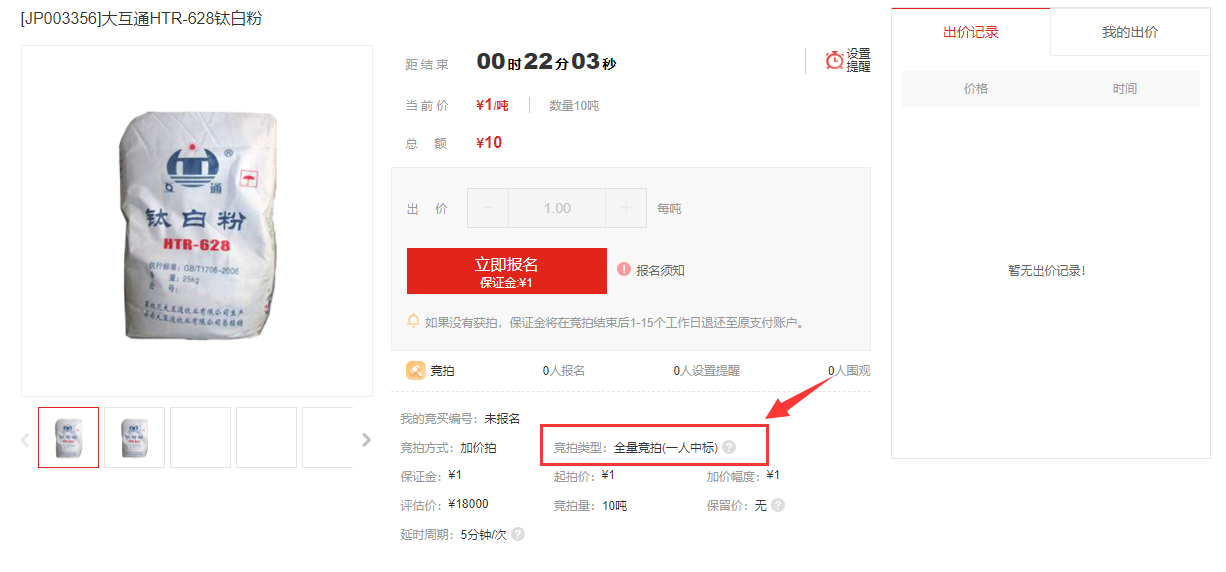Switch to the 我的出价 tab
1226x572 pixels.
1130,32
